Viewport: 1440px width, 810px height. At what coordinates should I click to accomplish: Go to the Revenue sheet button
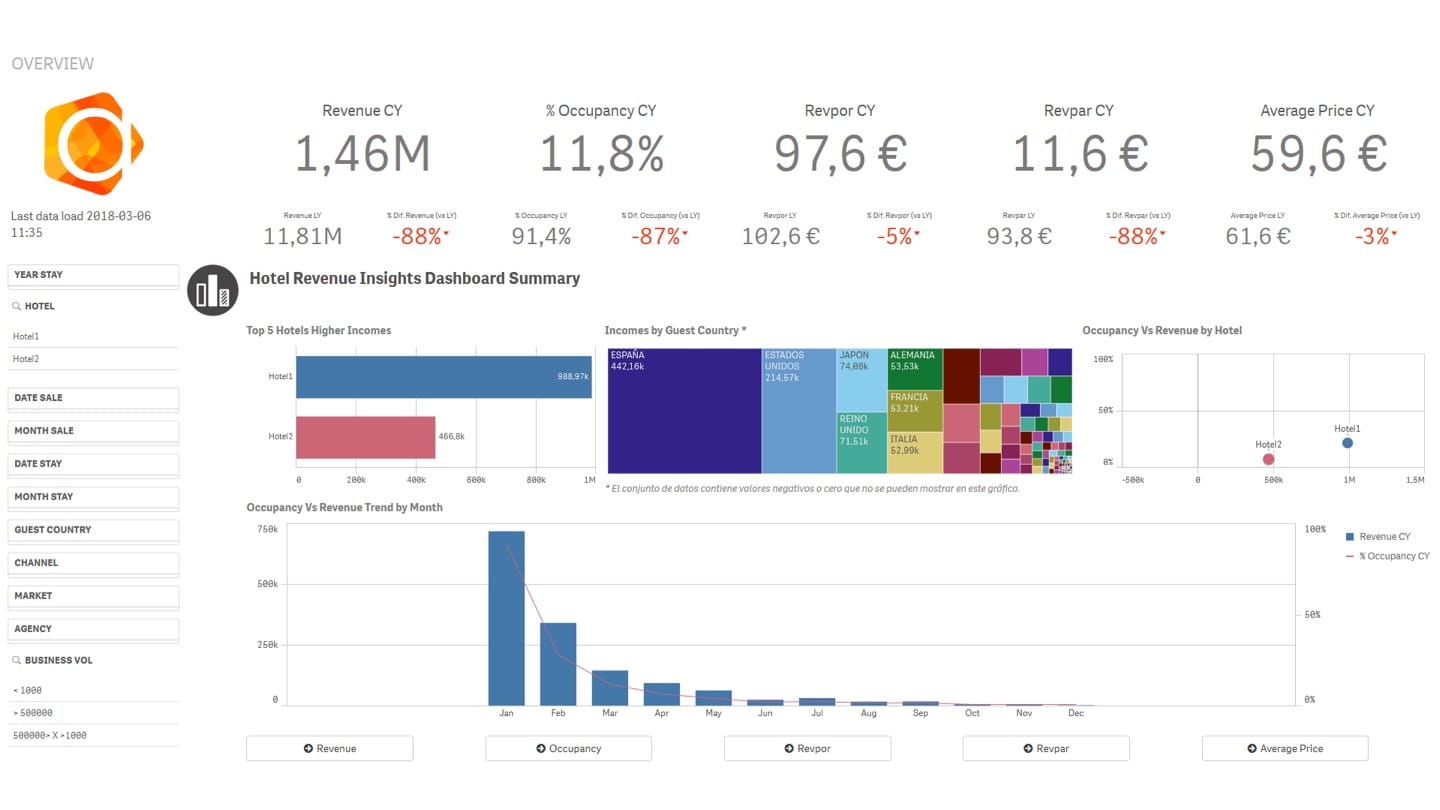[329, 748]
